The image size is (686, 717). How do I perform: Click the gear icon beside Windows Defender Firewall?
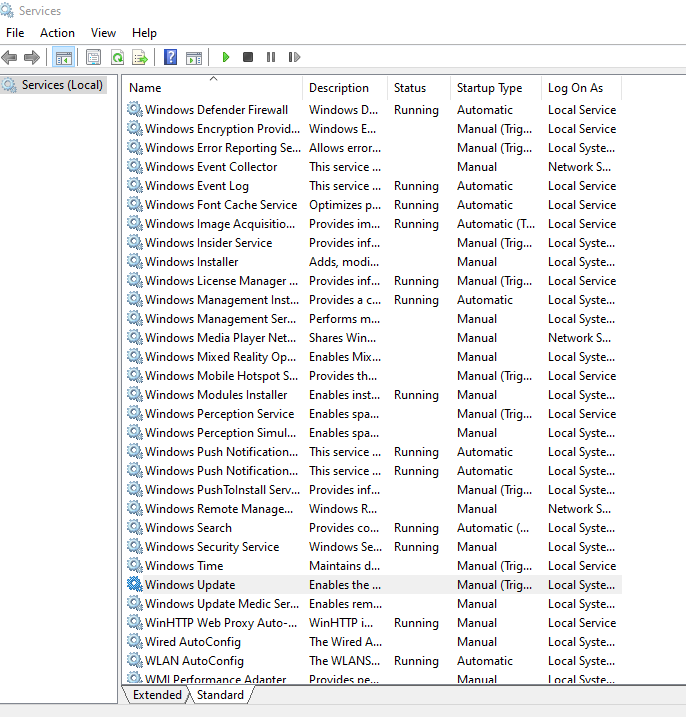(134, 109)
